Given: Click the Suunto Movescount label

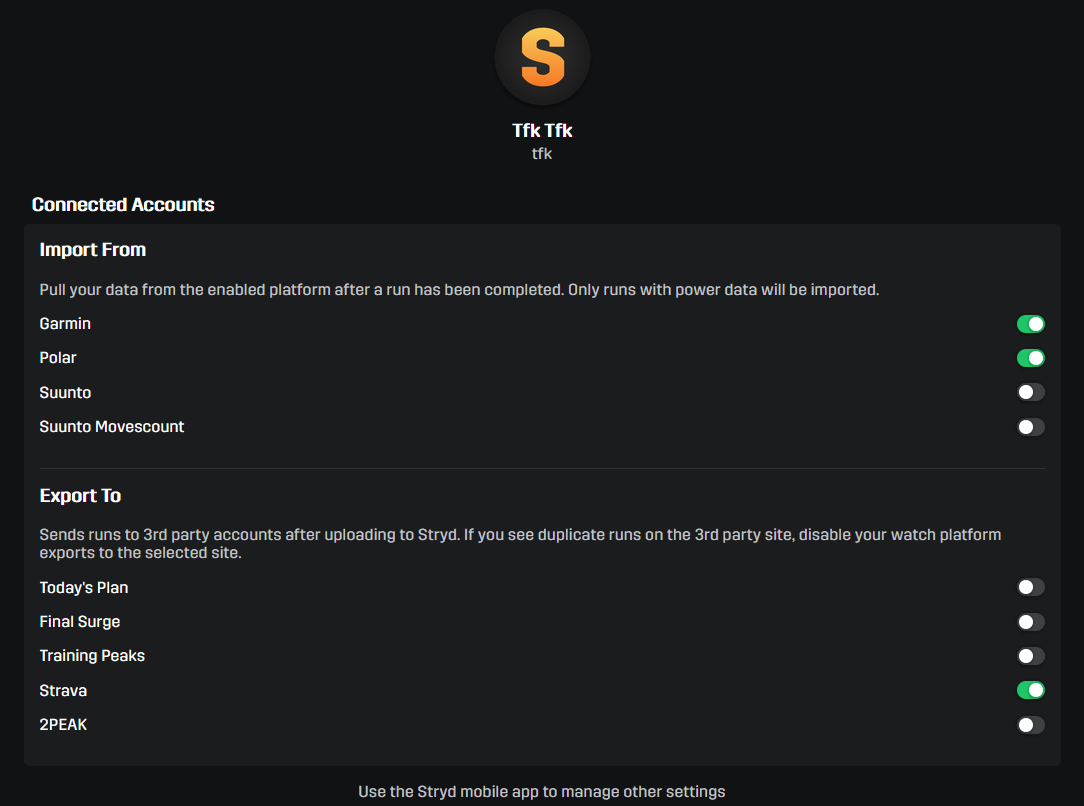Looking at the screenshot, I should point(112,427).
